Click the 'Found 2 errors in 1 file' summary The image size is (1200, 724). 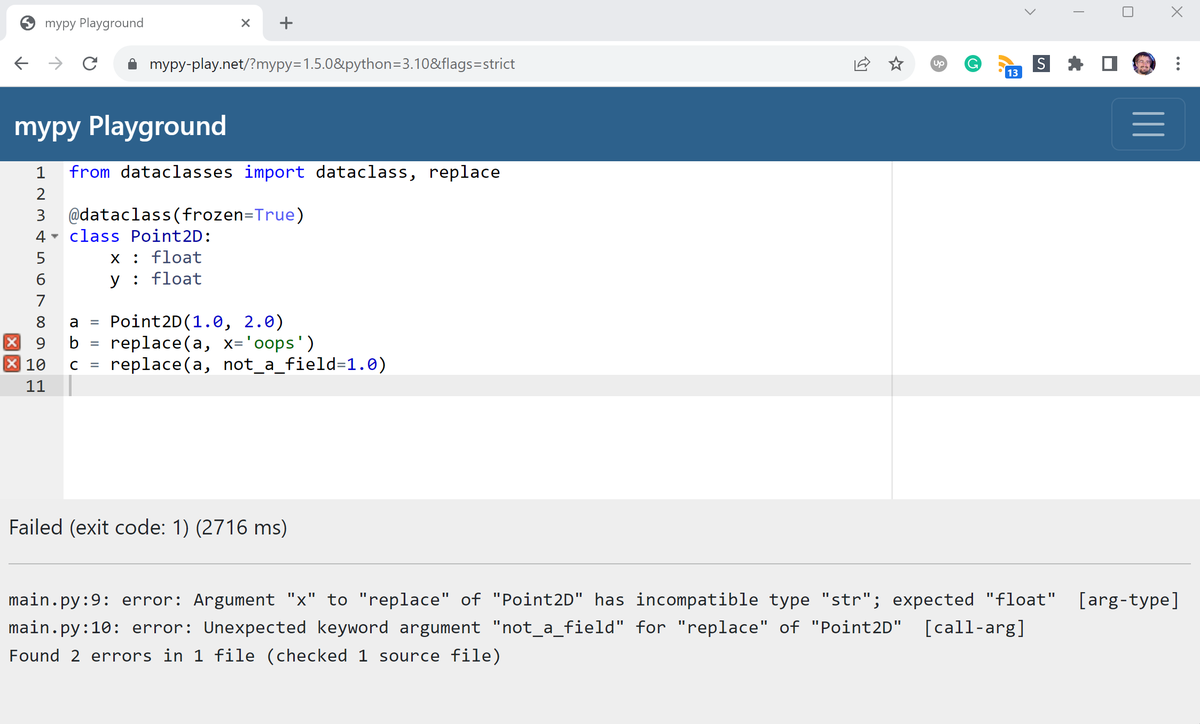coord(255,656)
